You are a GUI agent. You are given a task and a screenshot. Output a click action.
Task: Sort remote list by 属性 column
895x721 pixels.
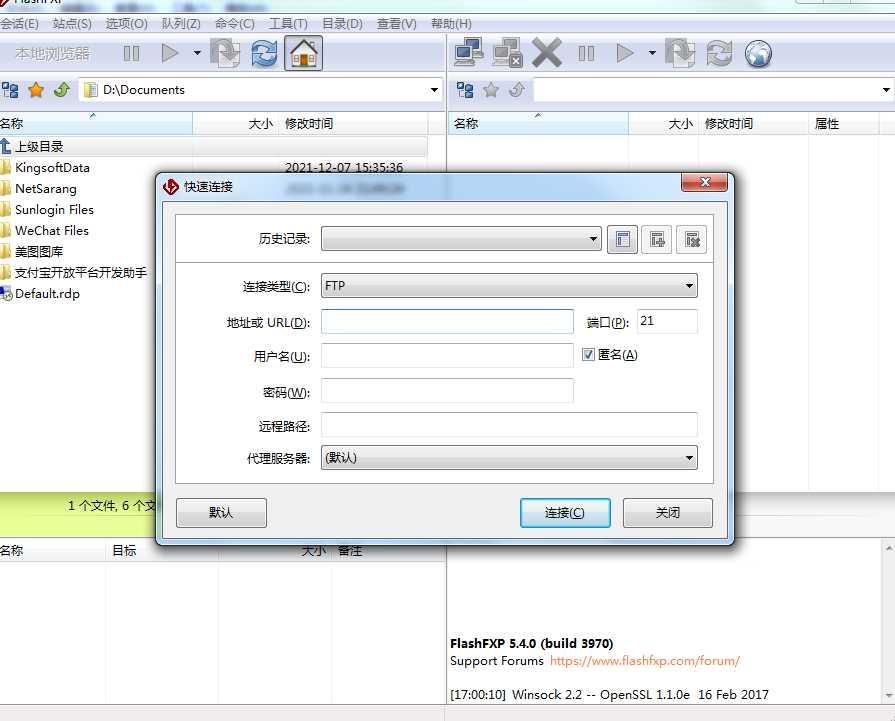click(x=844, y=123)
